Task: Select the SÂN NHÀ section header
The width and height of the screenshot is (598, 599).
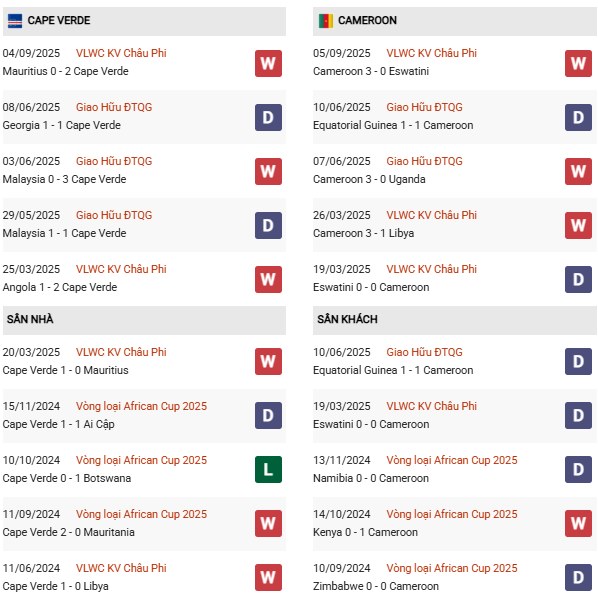Action: pyautogui.click(x=144, y=320)
